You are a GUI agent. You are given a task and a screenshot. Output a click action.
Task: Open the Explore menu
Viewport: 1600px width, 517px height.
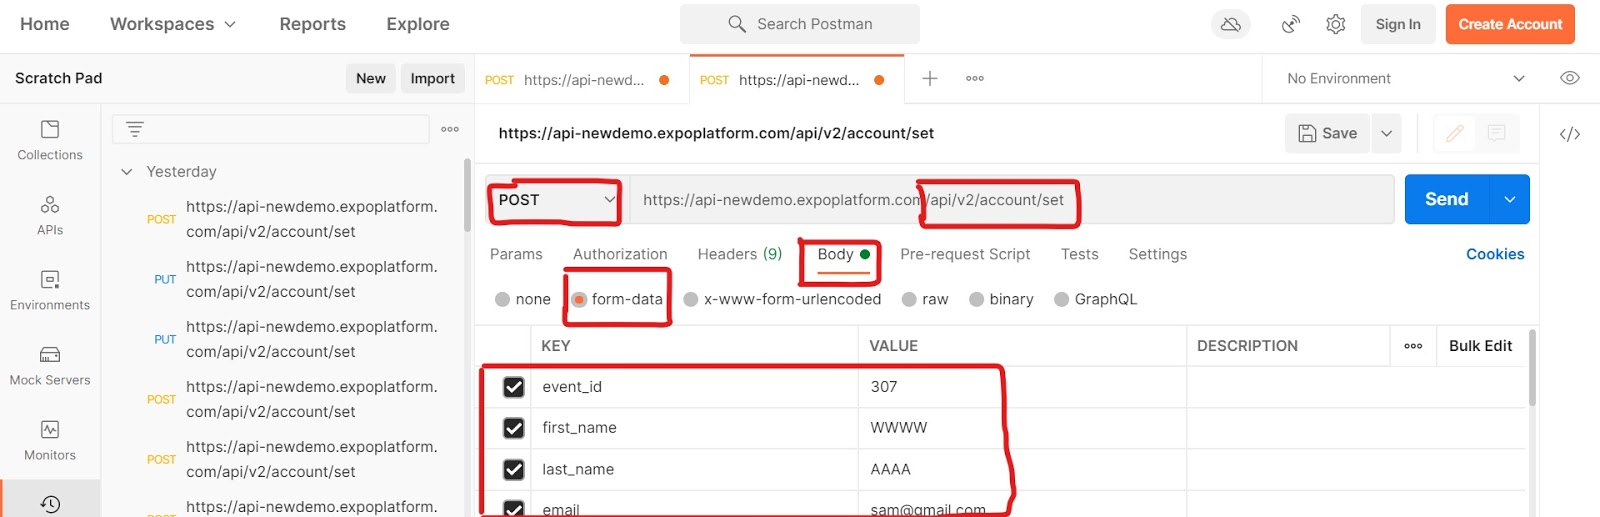pos(418,24)
